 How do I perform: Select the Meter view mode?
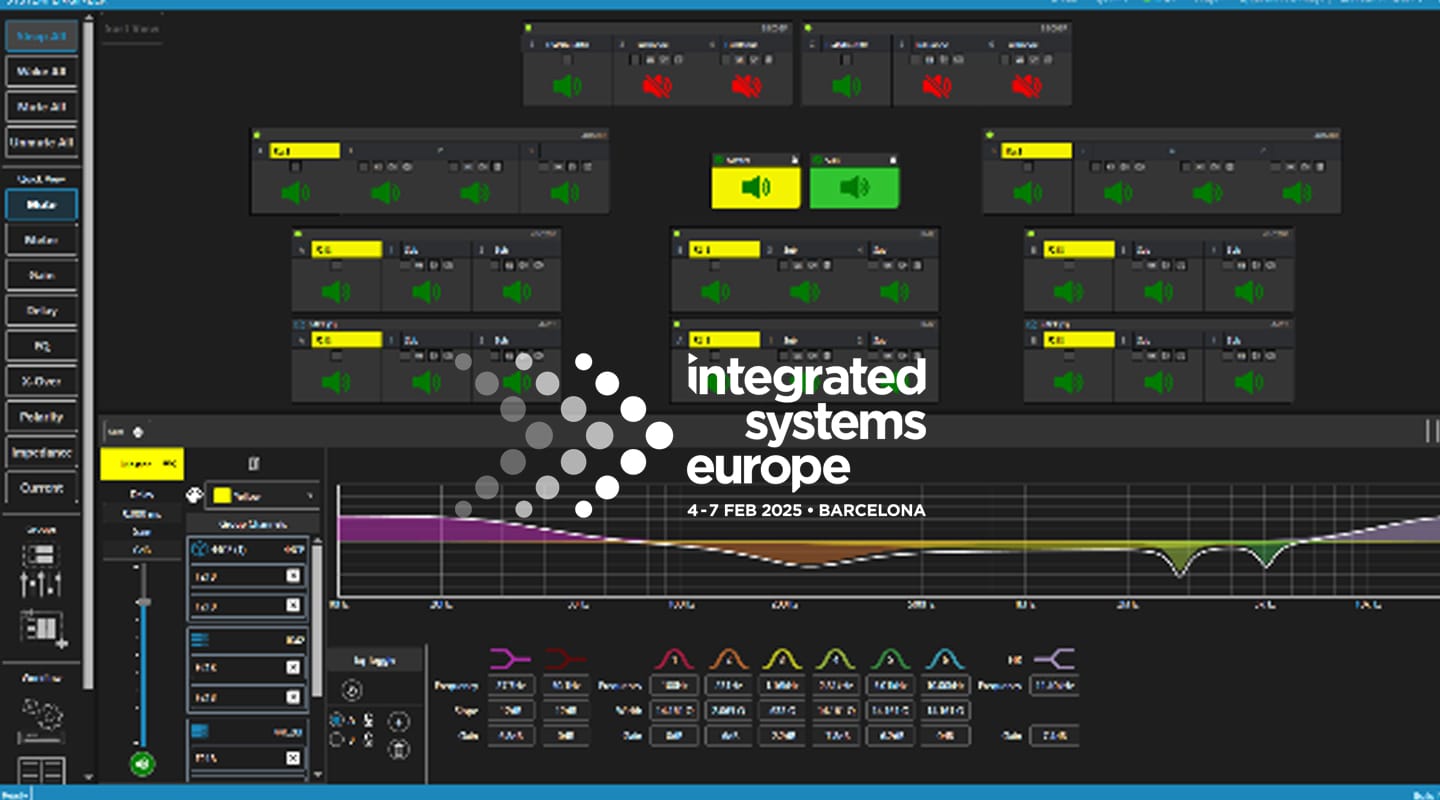pos(41,240)
